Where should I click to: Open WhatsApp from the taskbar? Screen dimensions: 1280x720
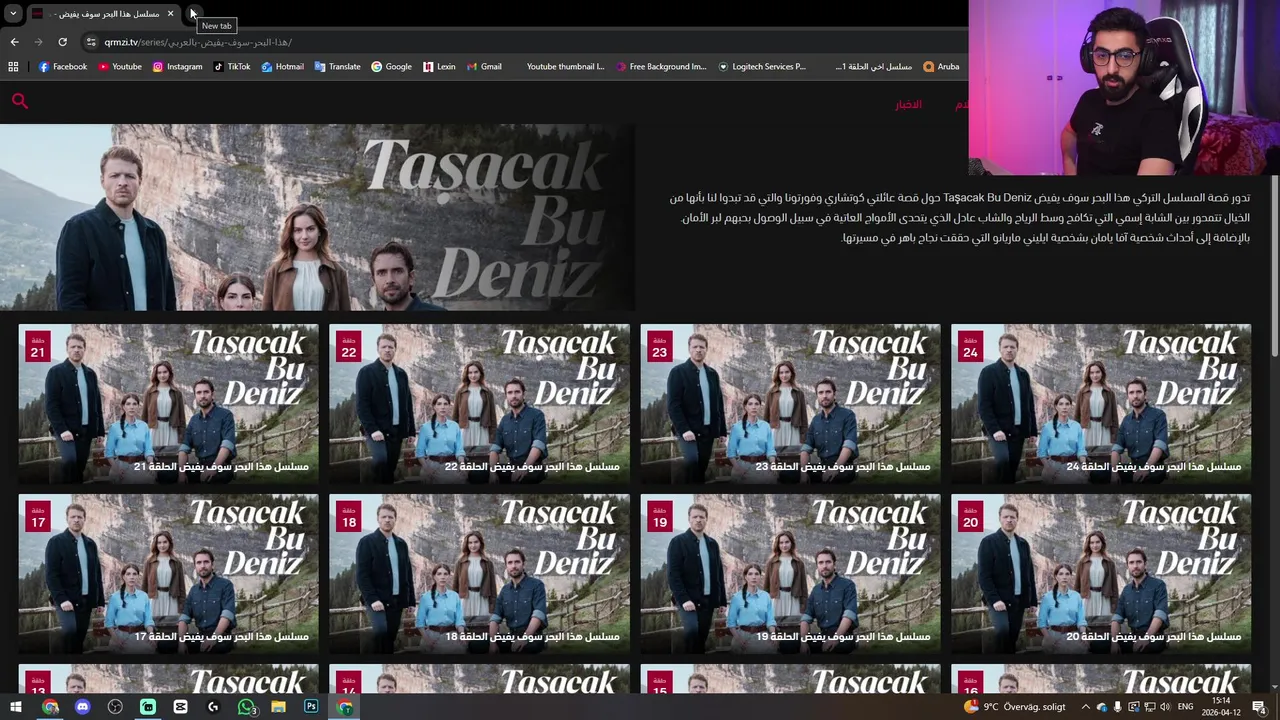pyautogui.click(x=246, y=707)
